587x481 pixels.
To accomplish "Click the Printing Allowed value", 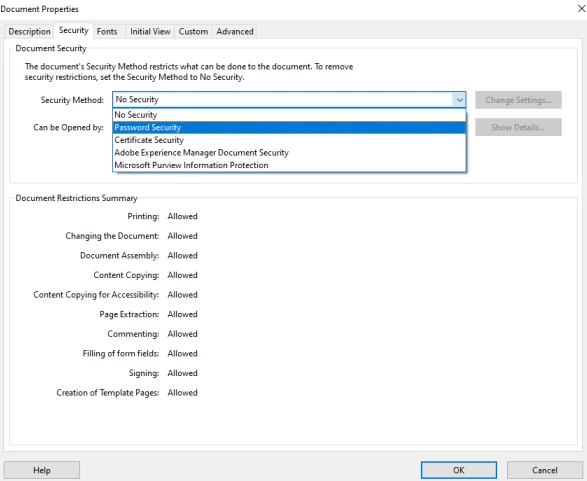I will click(182, 216).
